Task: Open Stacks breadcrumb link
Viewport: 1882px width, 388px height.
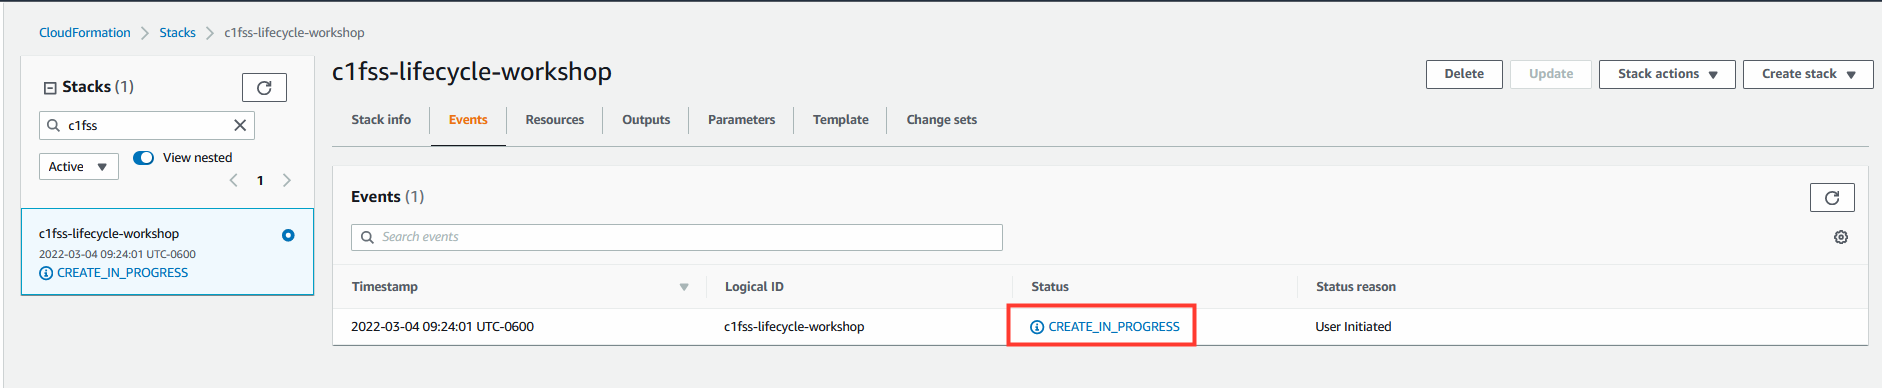Action: tap(177, 33)
